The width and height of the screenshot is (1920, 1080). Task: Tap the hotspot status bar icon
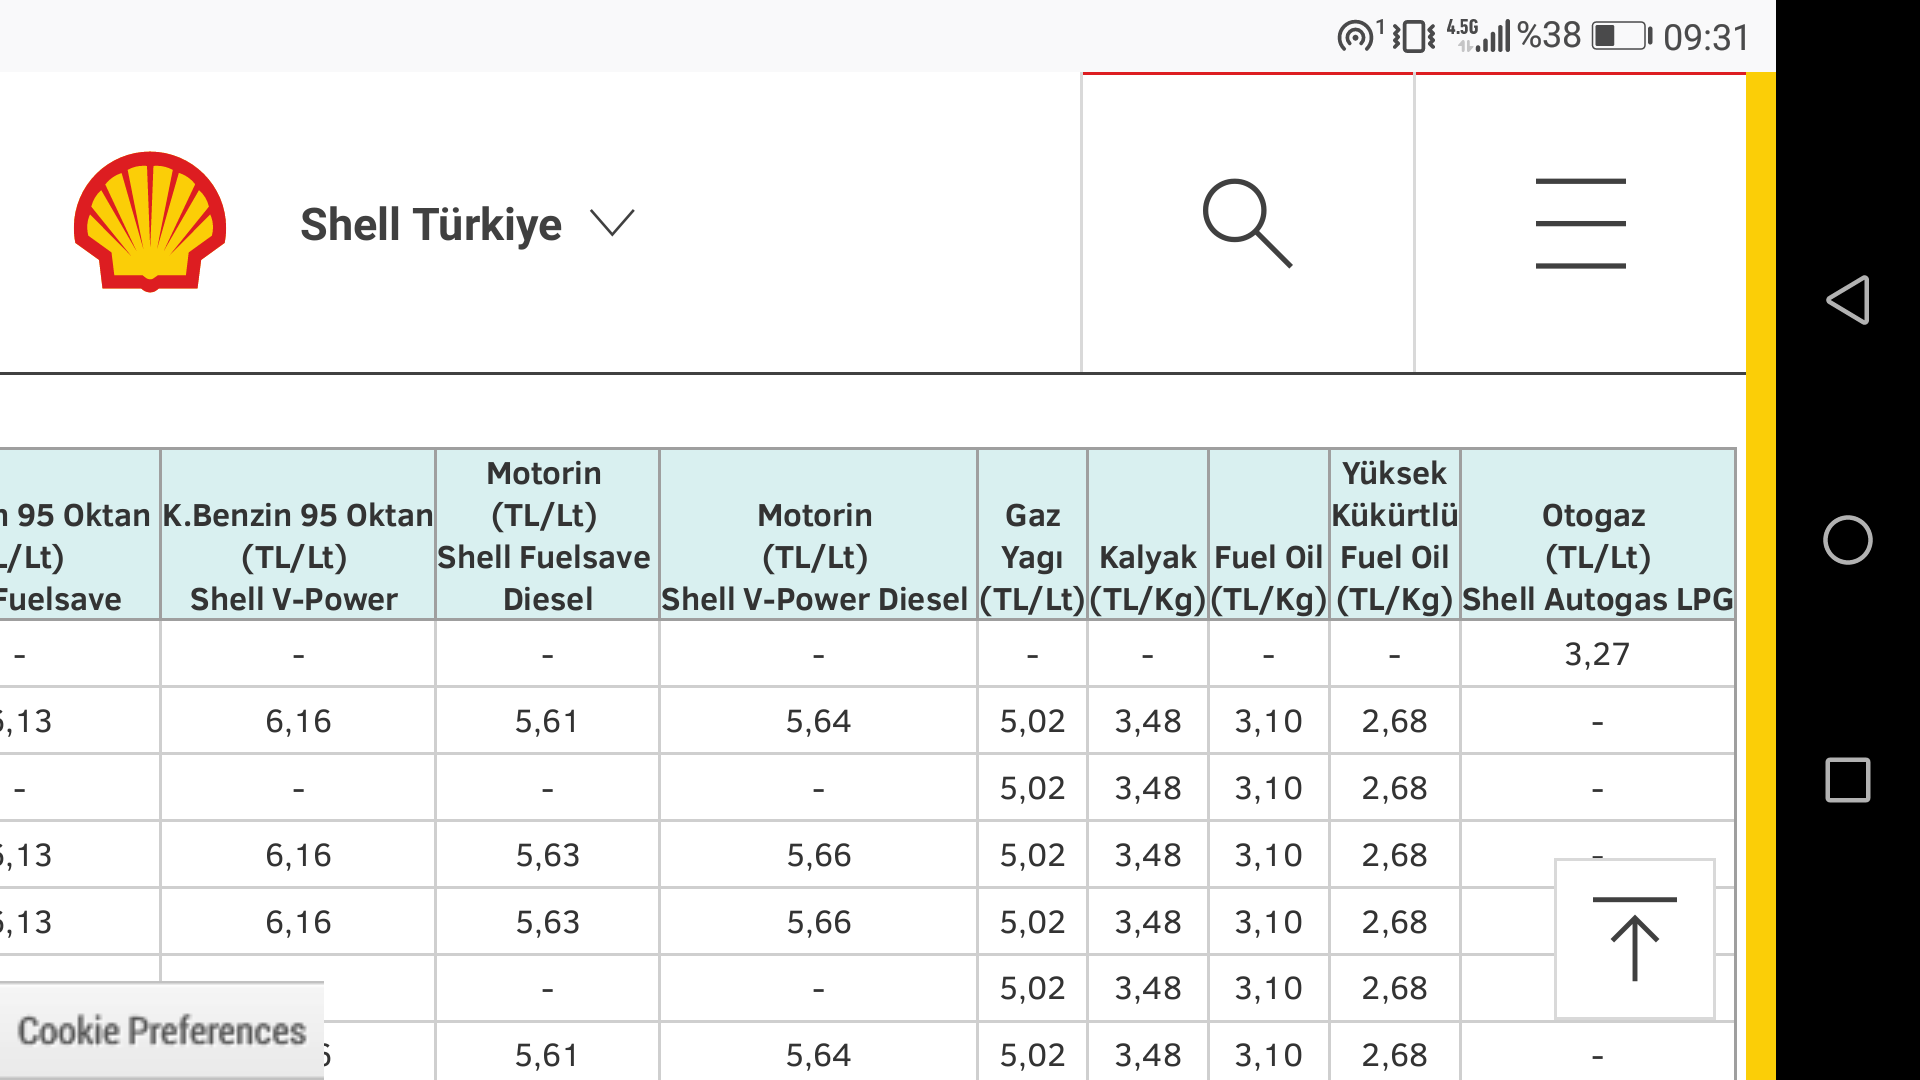tap(1355, 37)
